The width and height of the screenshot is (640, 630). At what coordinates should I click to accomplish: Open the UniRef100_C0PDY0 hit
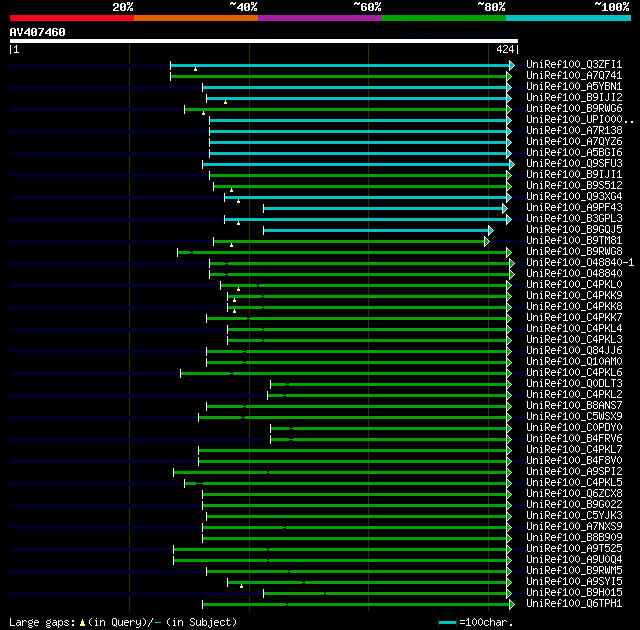click(x=574, y=428)
